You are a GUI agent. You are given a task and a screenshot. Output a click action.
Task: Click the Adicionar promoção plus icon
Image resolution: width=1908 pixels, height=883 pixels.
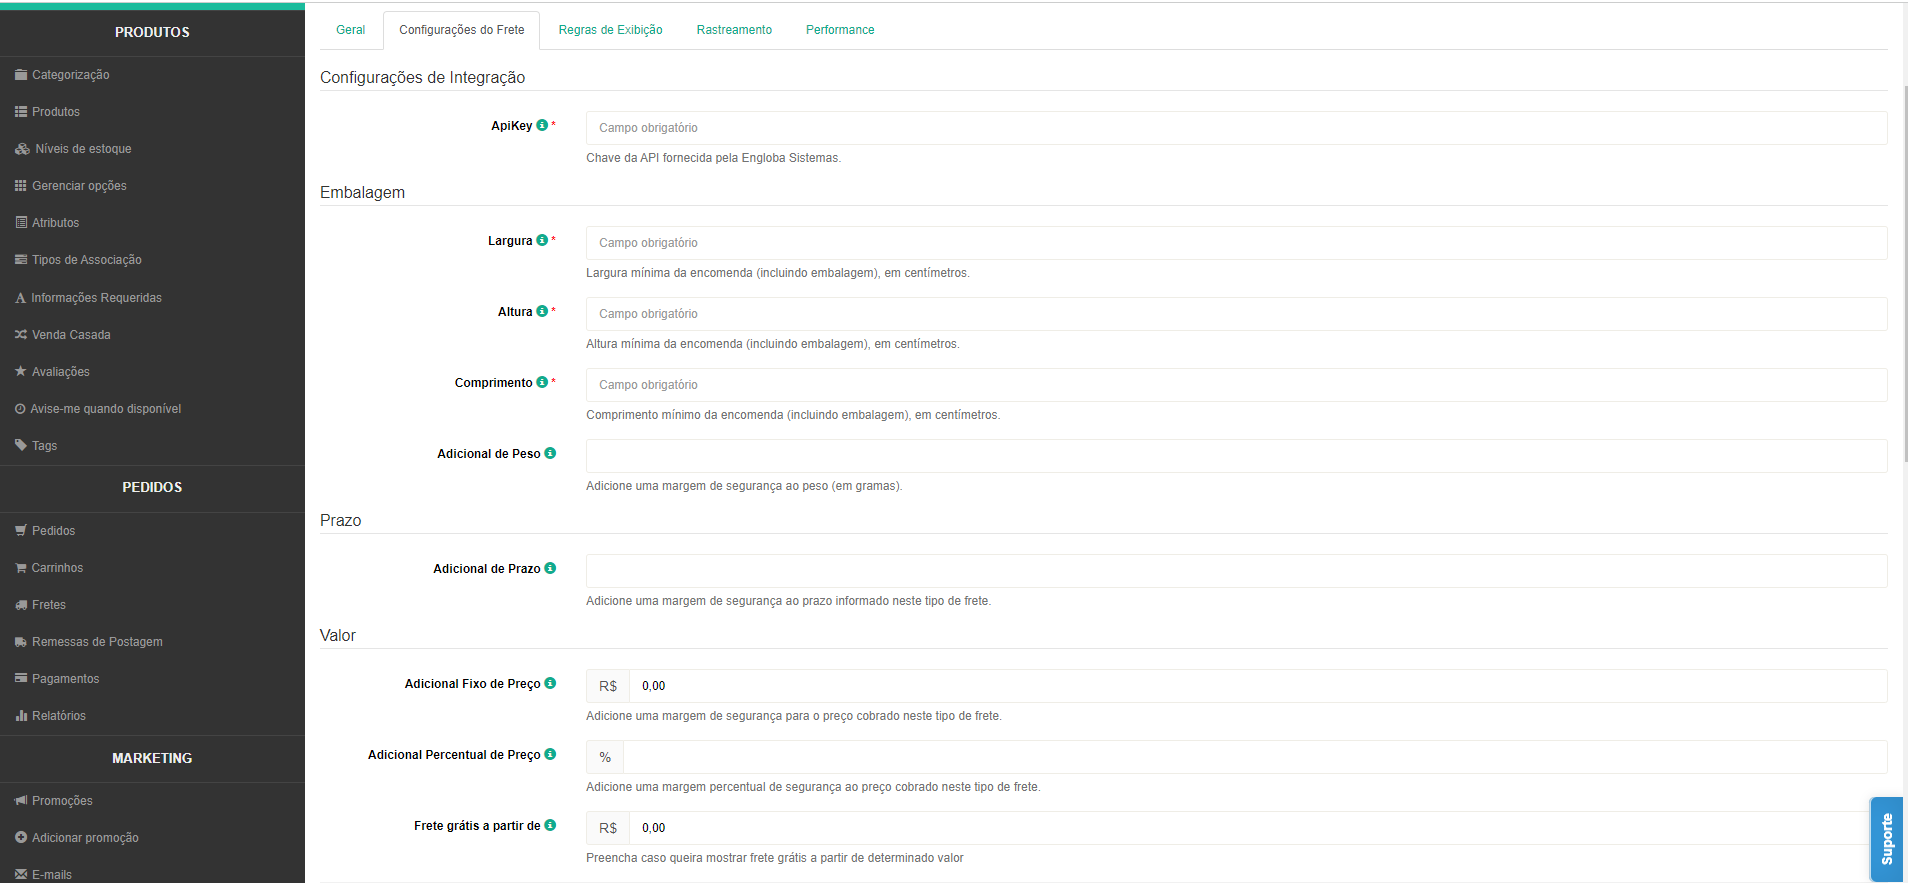tap(21, 838)
